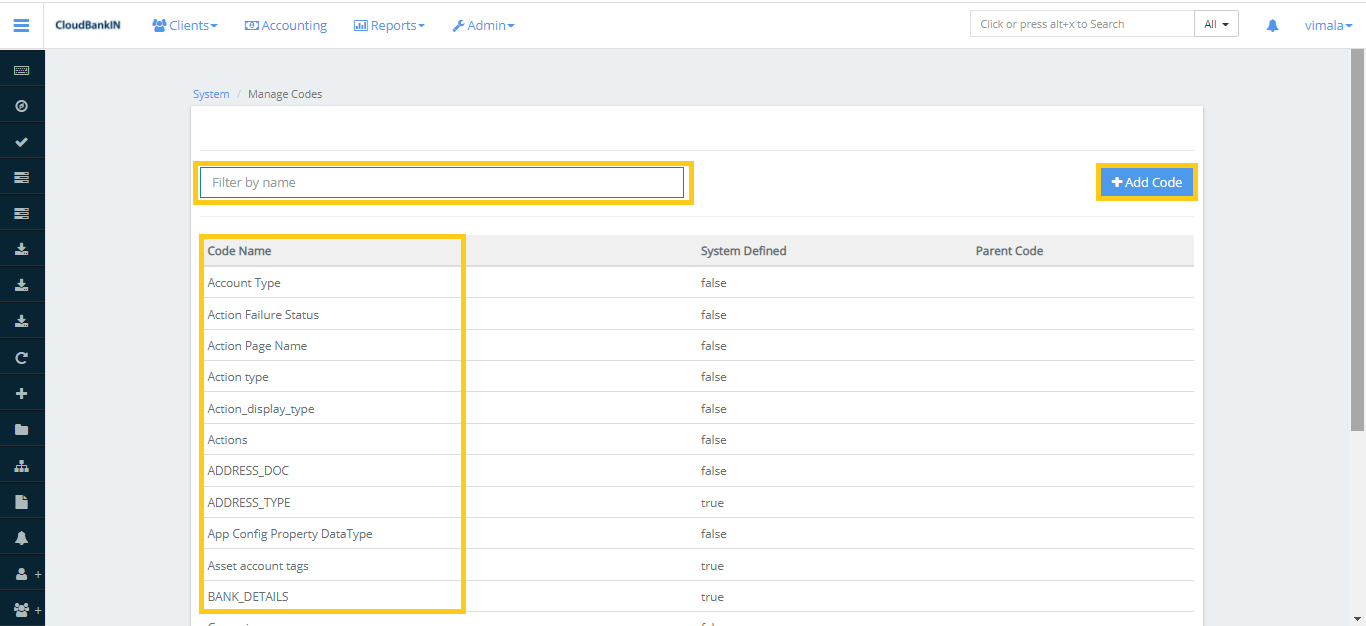Click the Filter by name input field
The width and height of the screenshot is (1366, 626).
pyautogui.click(x=443, y=181)
